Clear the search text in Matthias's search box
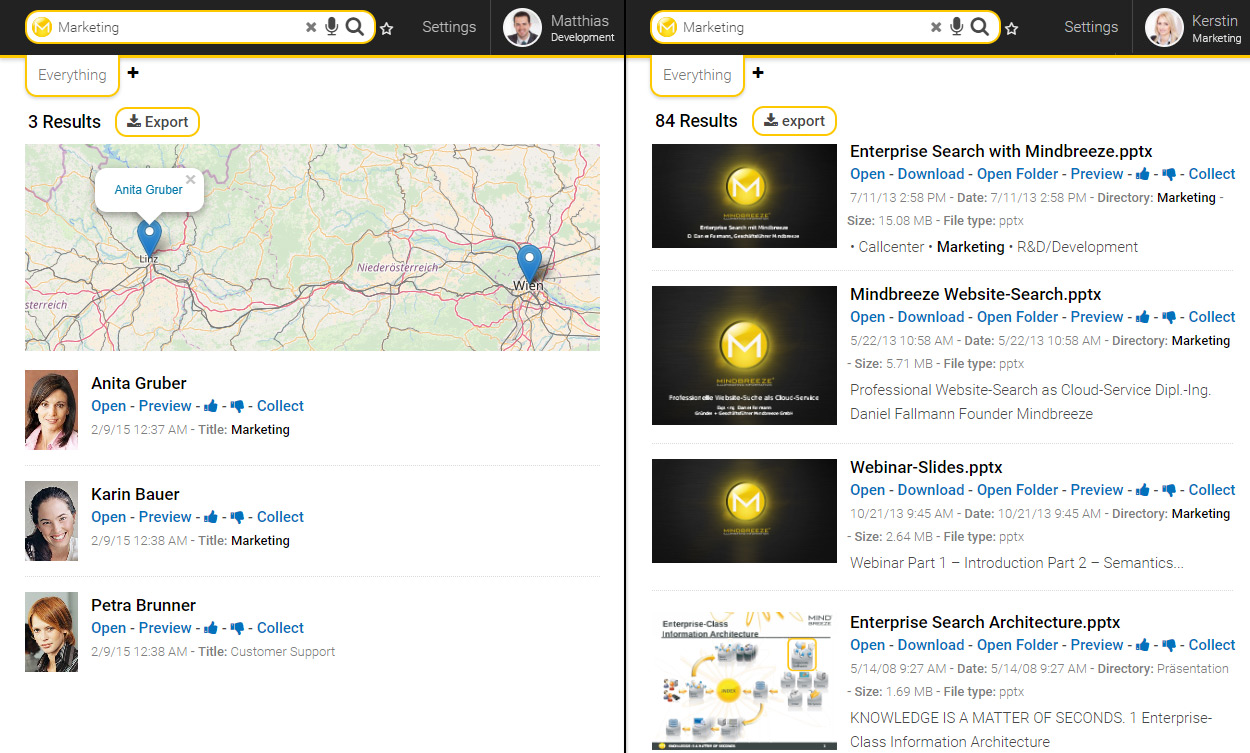The width and height of the screenshot is (1250, 753). [311, 28]
